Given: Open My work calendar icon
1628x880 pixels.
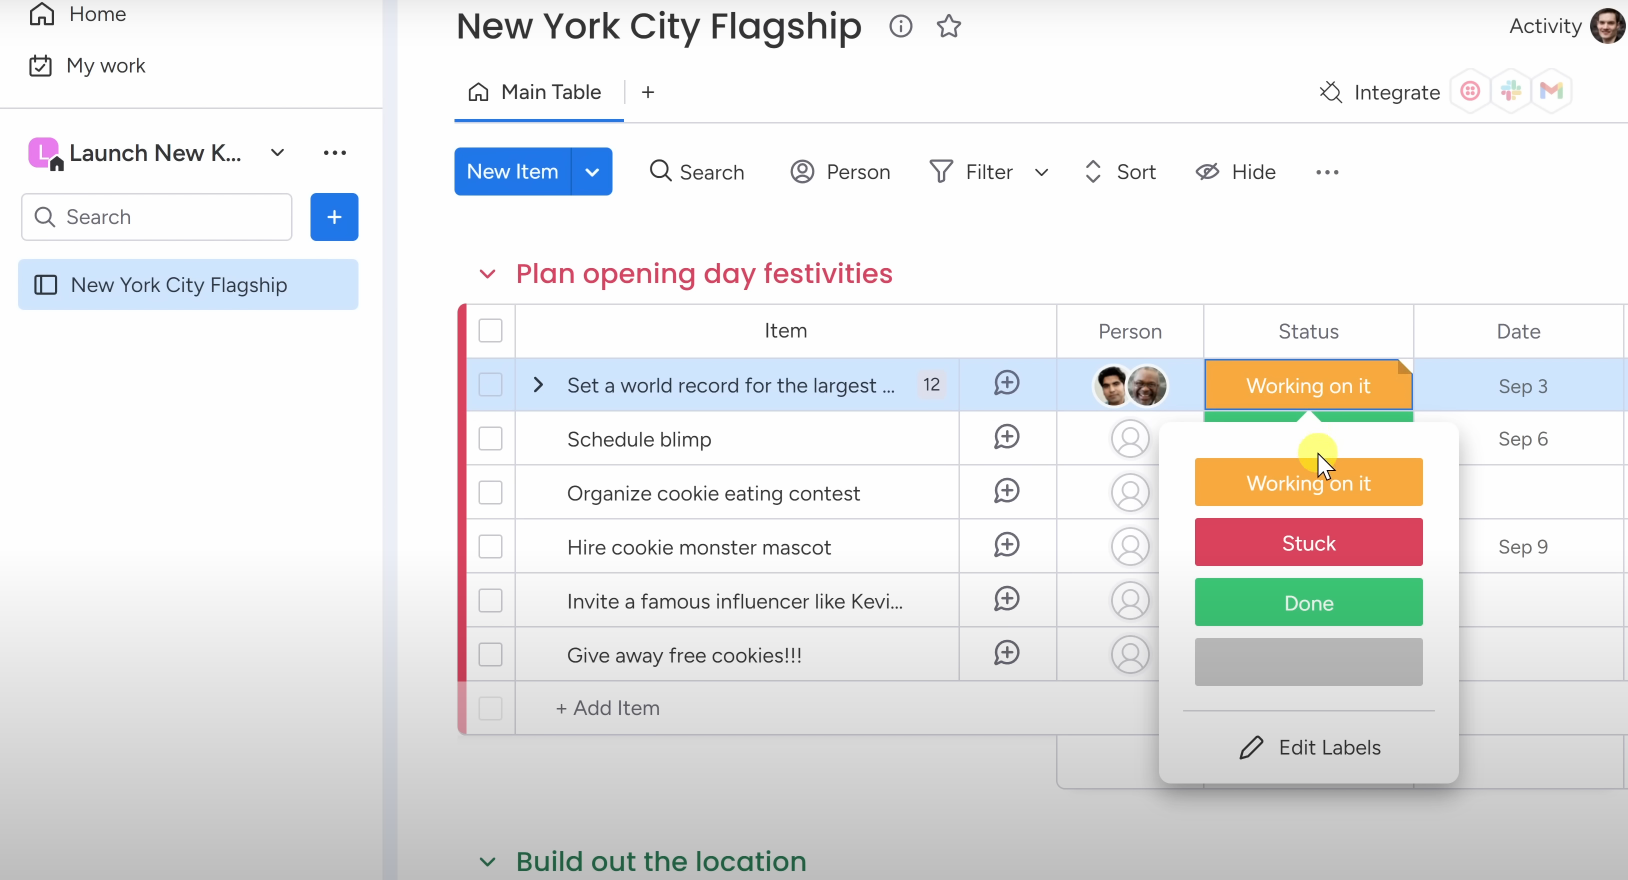Looking at the screenshot, I should [41, 66].
